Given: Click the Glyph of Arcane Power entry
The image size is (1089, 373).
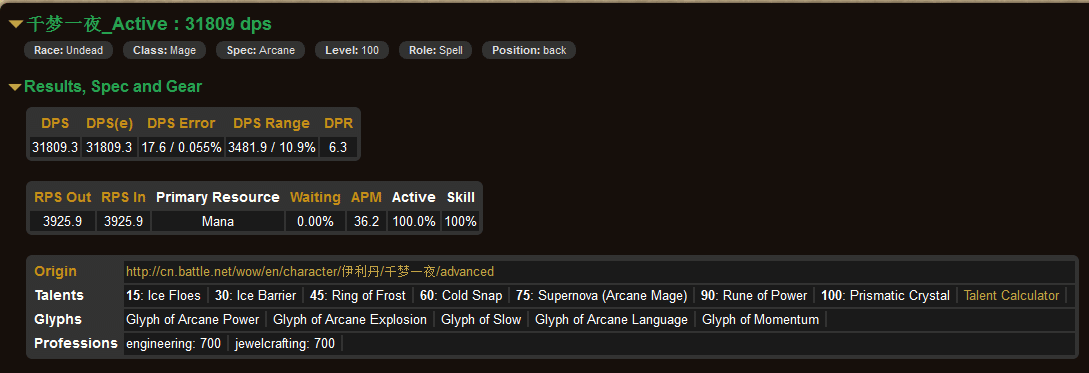Looking at the screenshot, I should point(192,320).
